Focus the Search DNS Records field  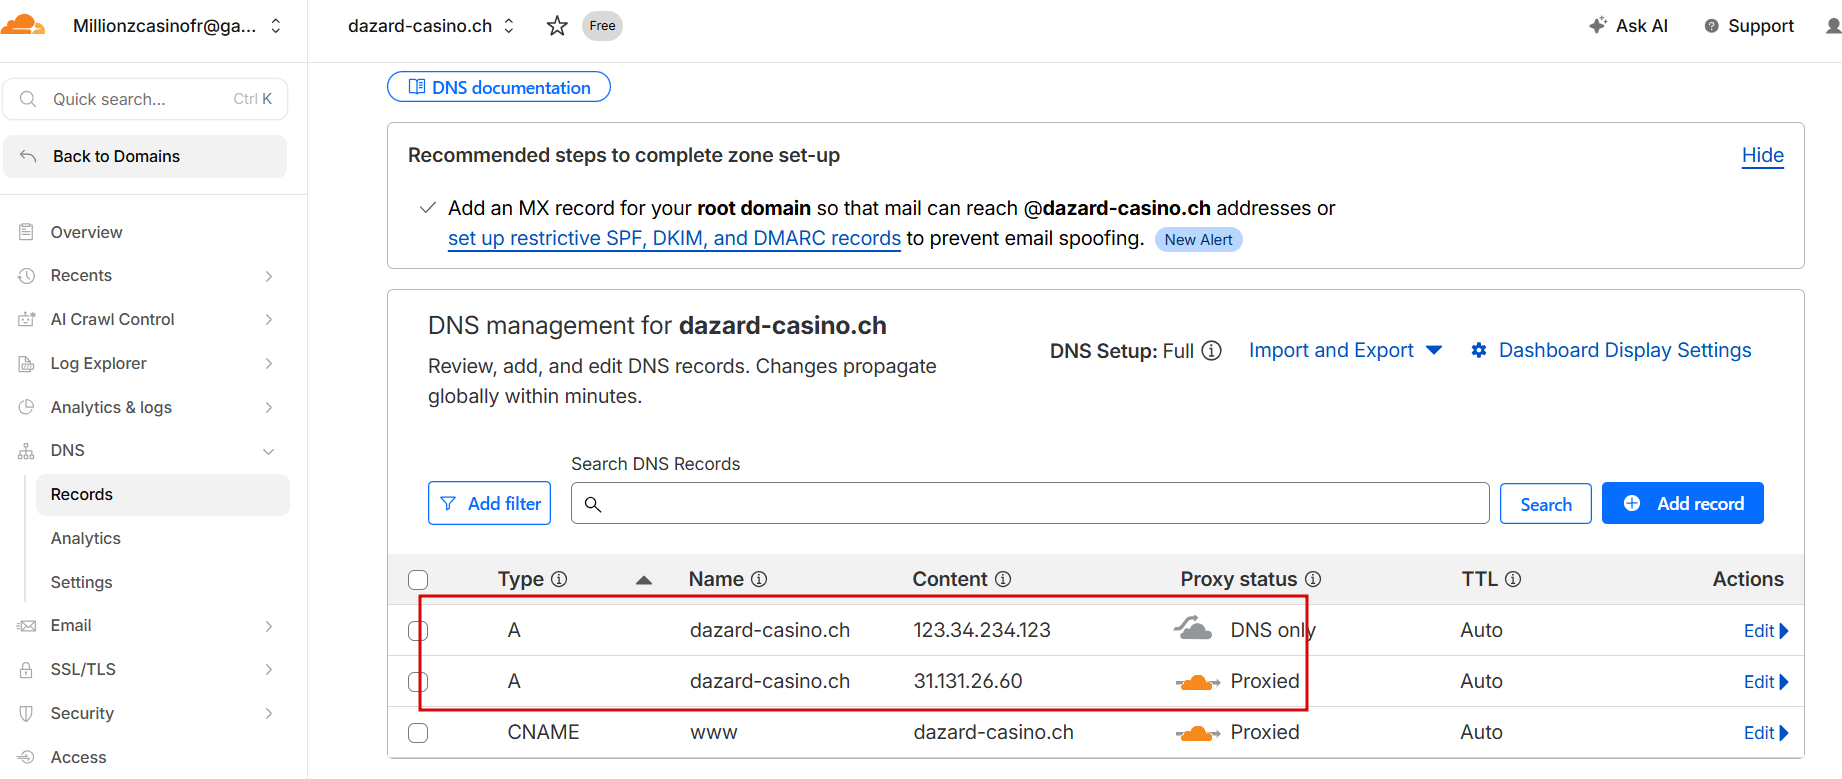[1040, 504]
